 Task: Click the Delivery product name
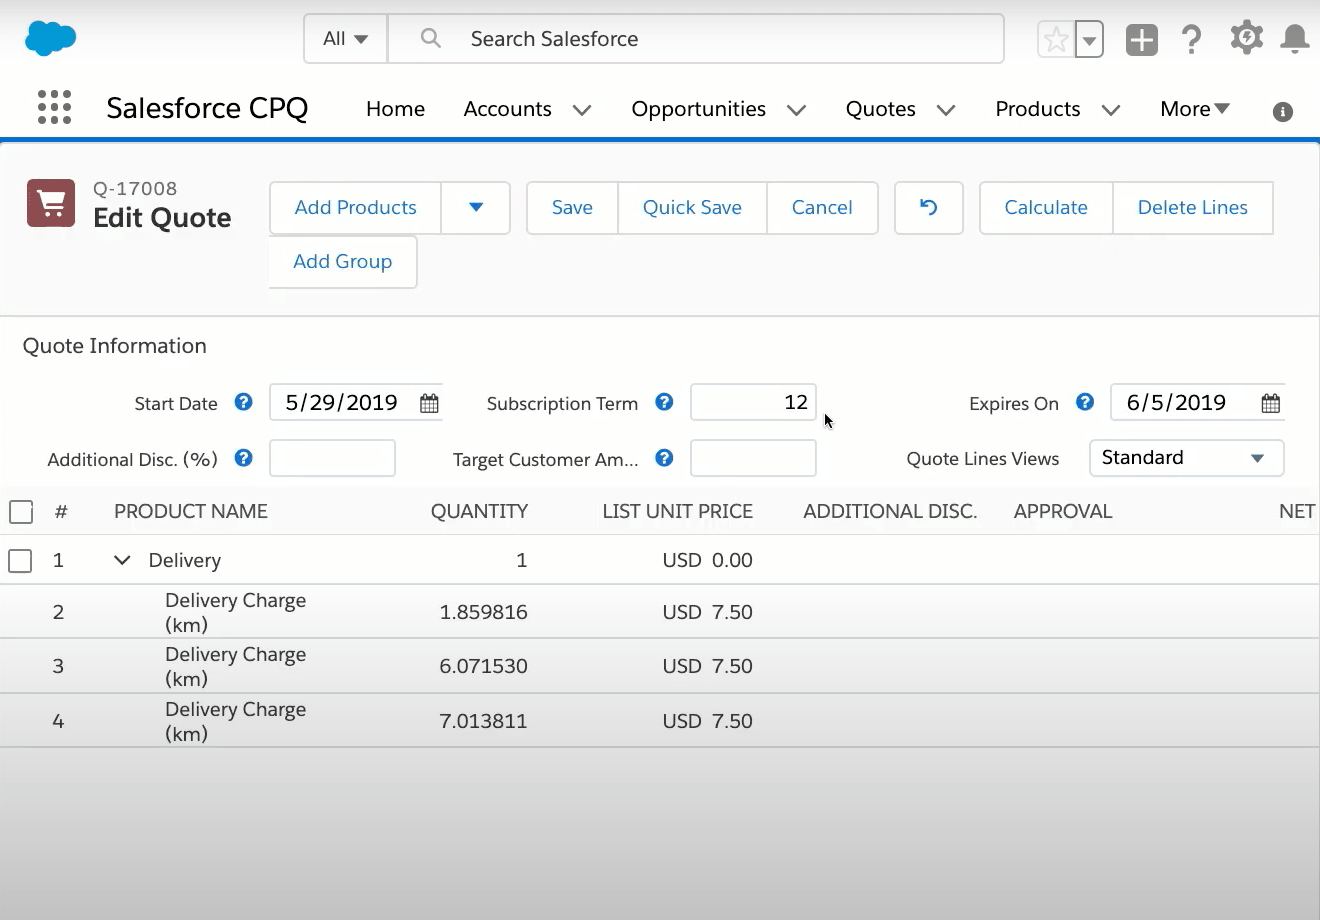[x=185, y=560]
